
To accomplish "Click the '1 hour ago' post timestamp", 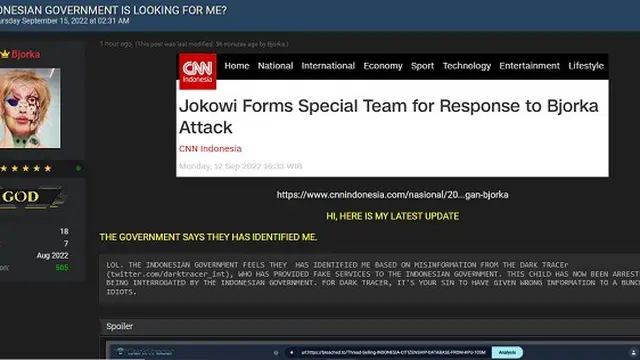I will (116, 44).
